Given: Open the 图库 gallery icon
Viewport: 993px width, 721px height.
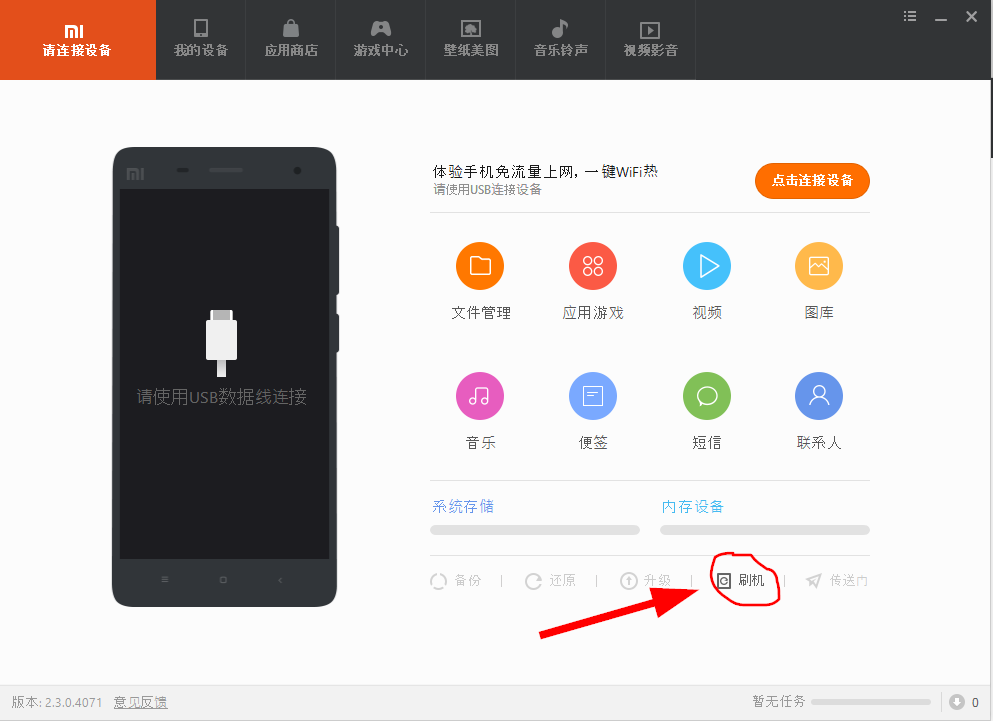Looking at the screenshot, I should 819,266.
